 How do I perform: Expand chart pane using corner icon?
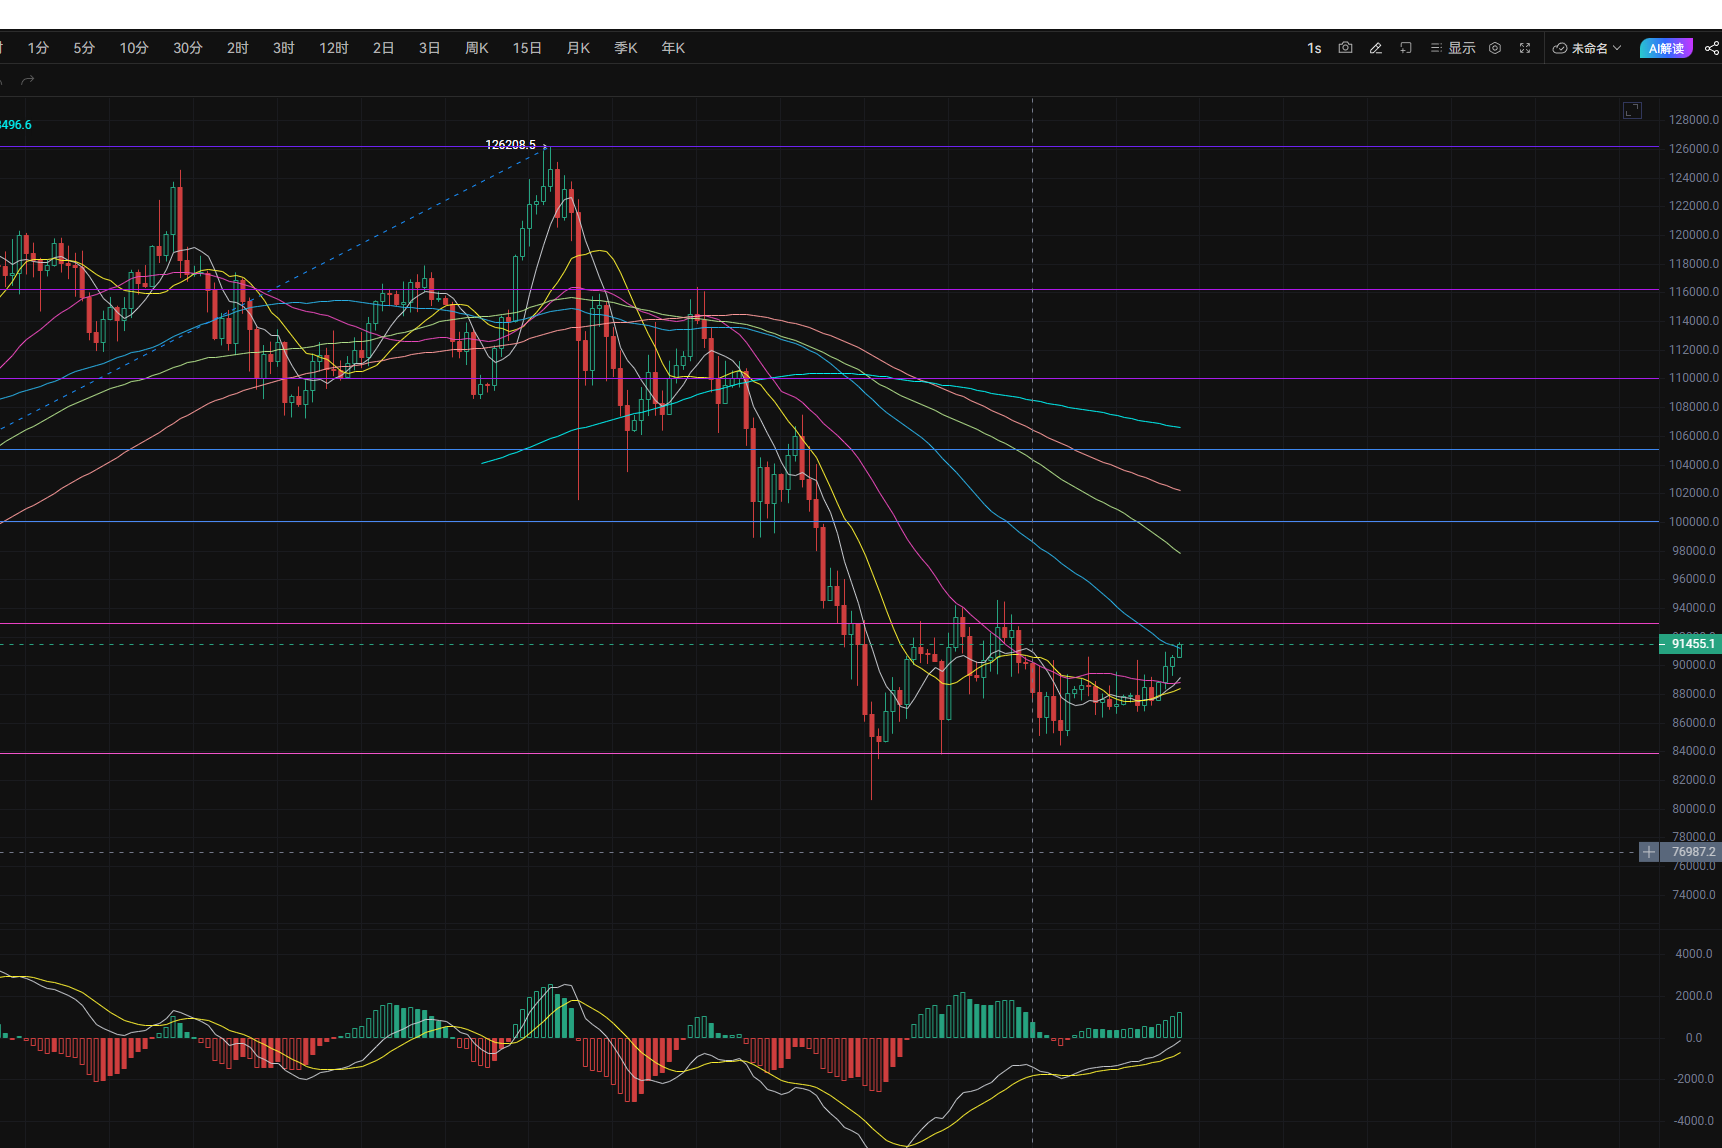[1632, 111]
